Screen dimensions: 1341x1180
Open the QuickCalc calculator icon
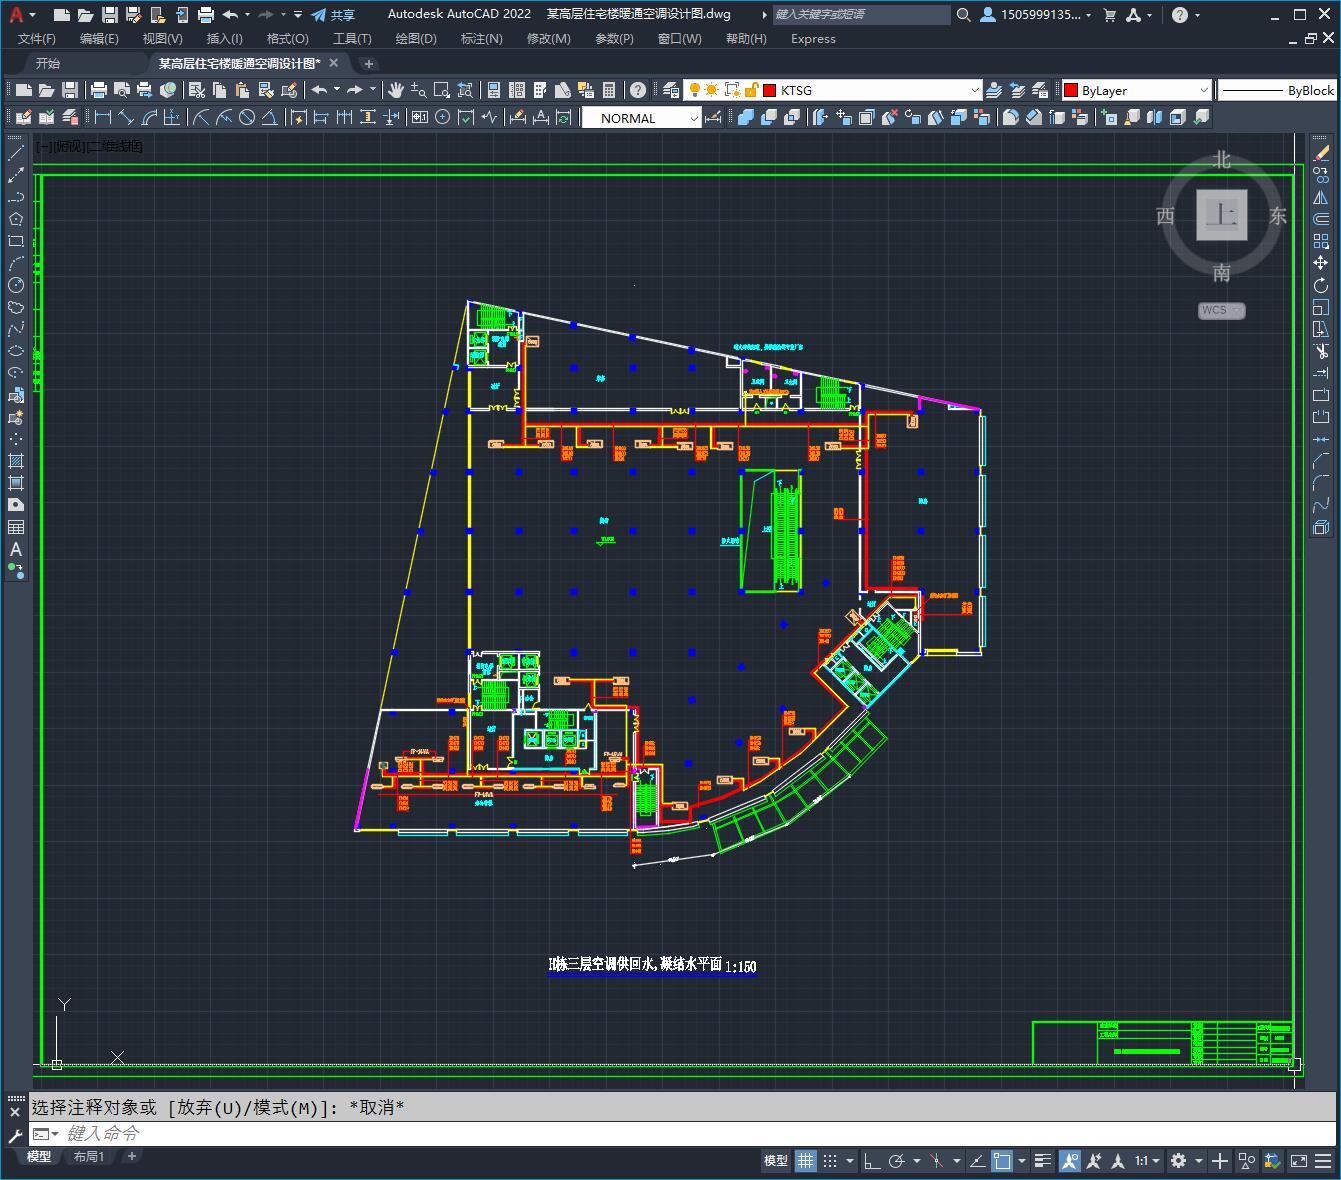tap(609, 90)
